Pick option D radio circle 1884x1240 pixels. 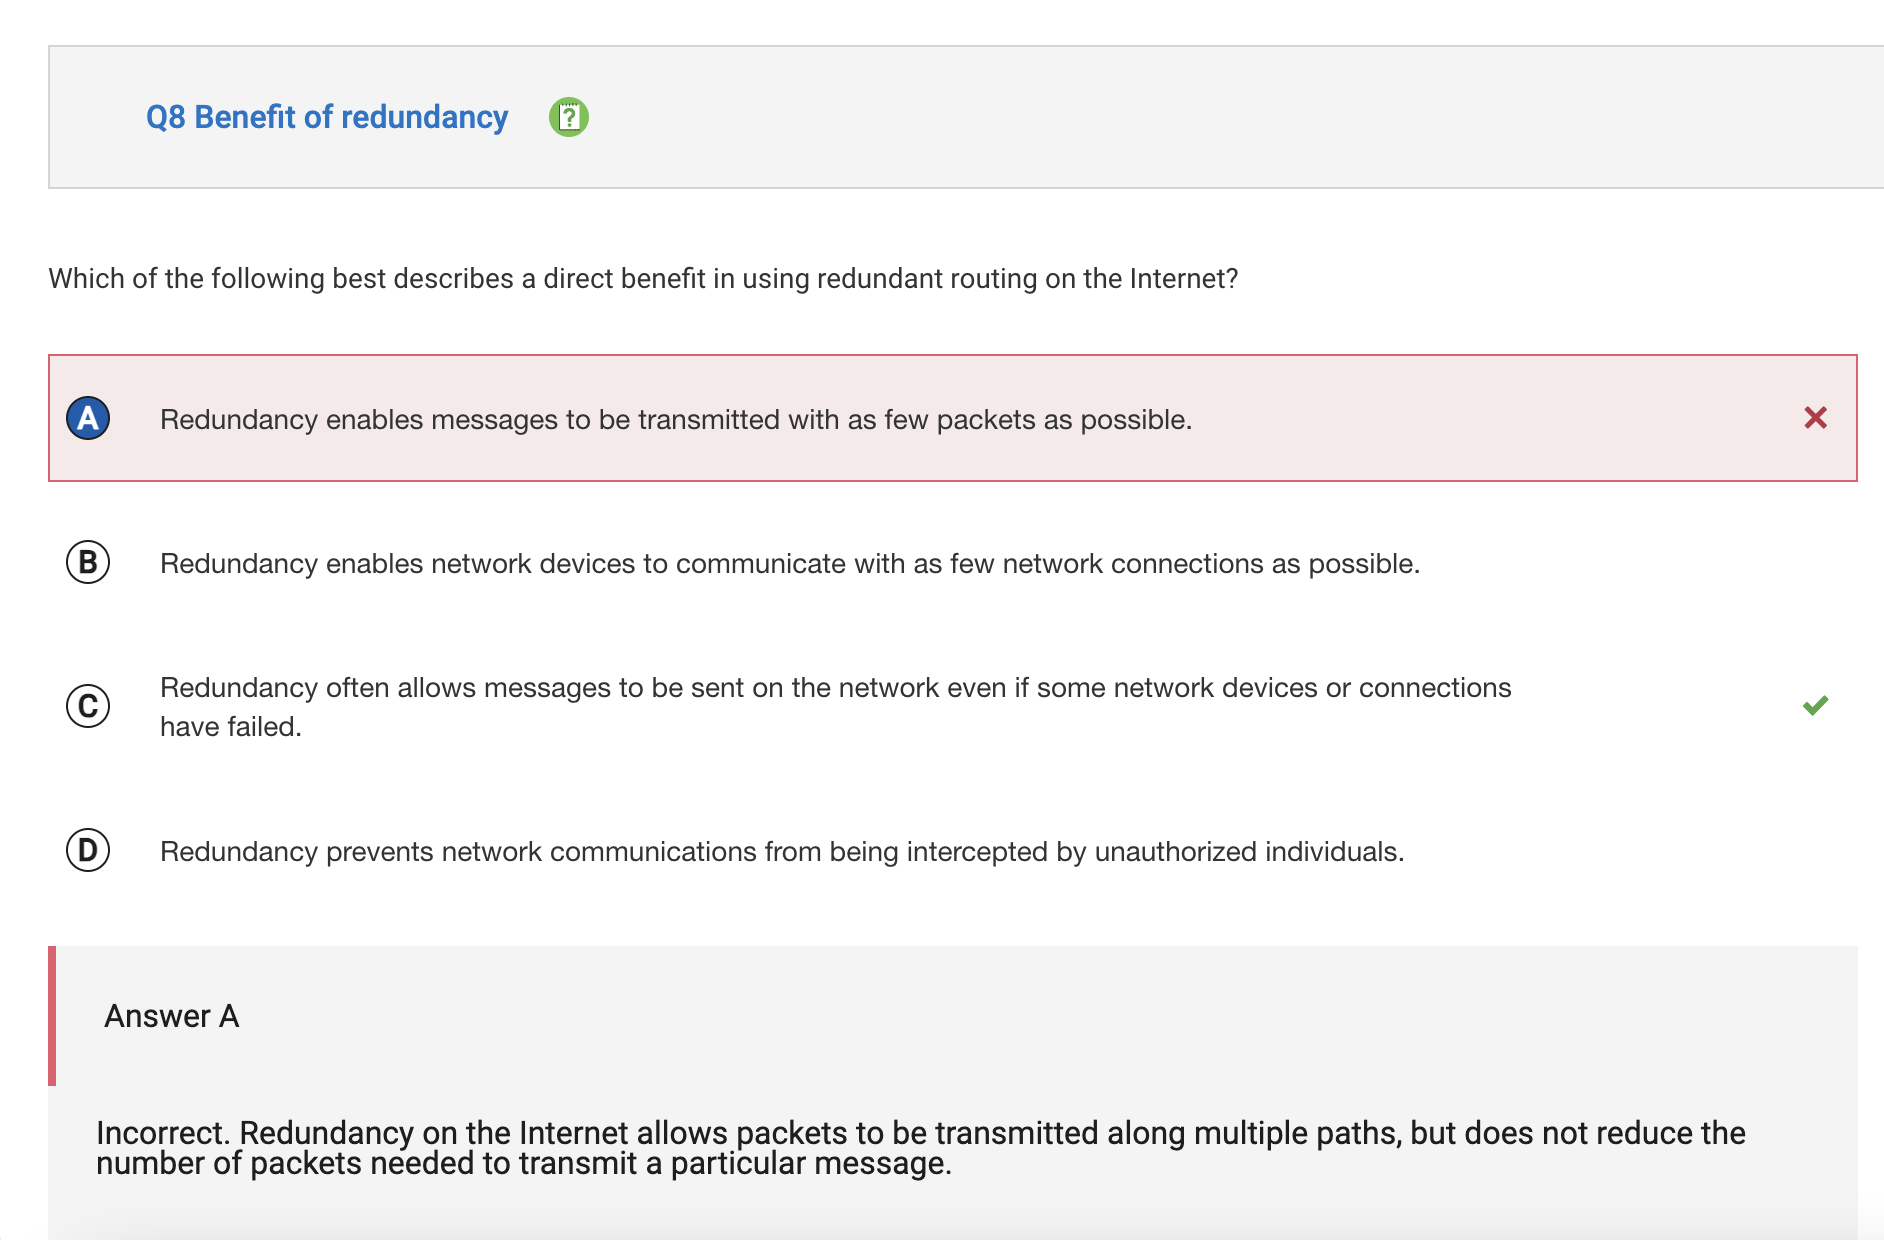point(88,850)
